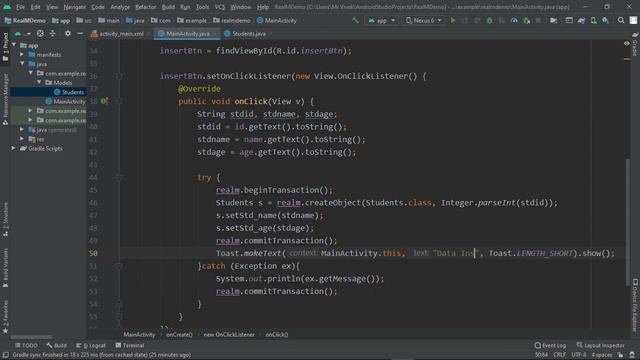This screenshot has height=360, width=640.
Task: Open the TODO tool window
Action: point(27,345)
